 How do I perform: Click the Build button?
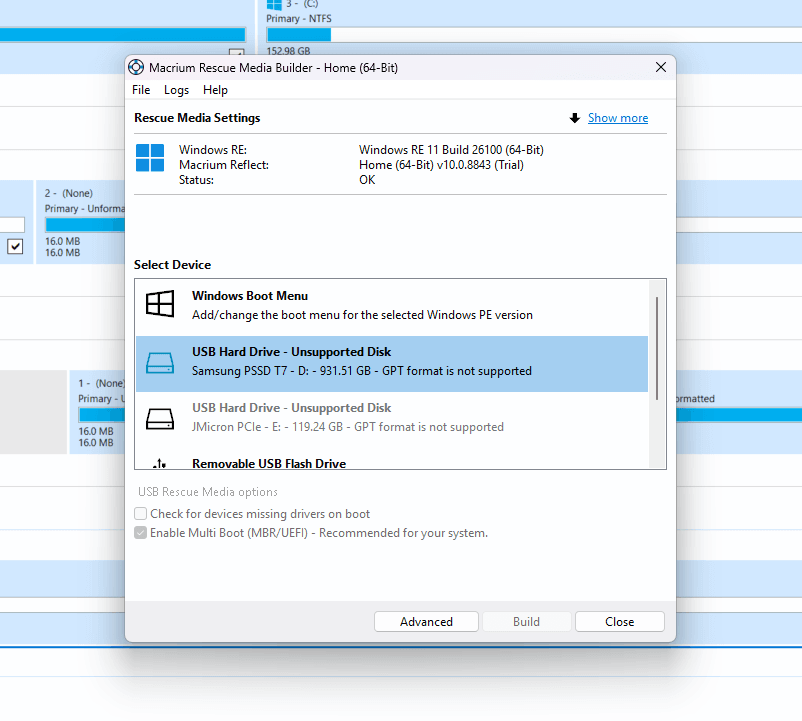(x=526, y=622)
